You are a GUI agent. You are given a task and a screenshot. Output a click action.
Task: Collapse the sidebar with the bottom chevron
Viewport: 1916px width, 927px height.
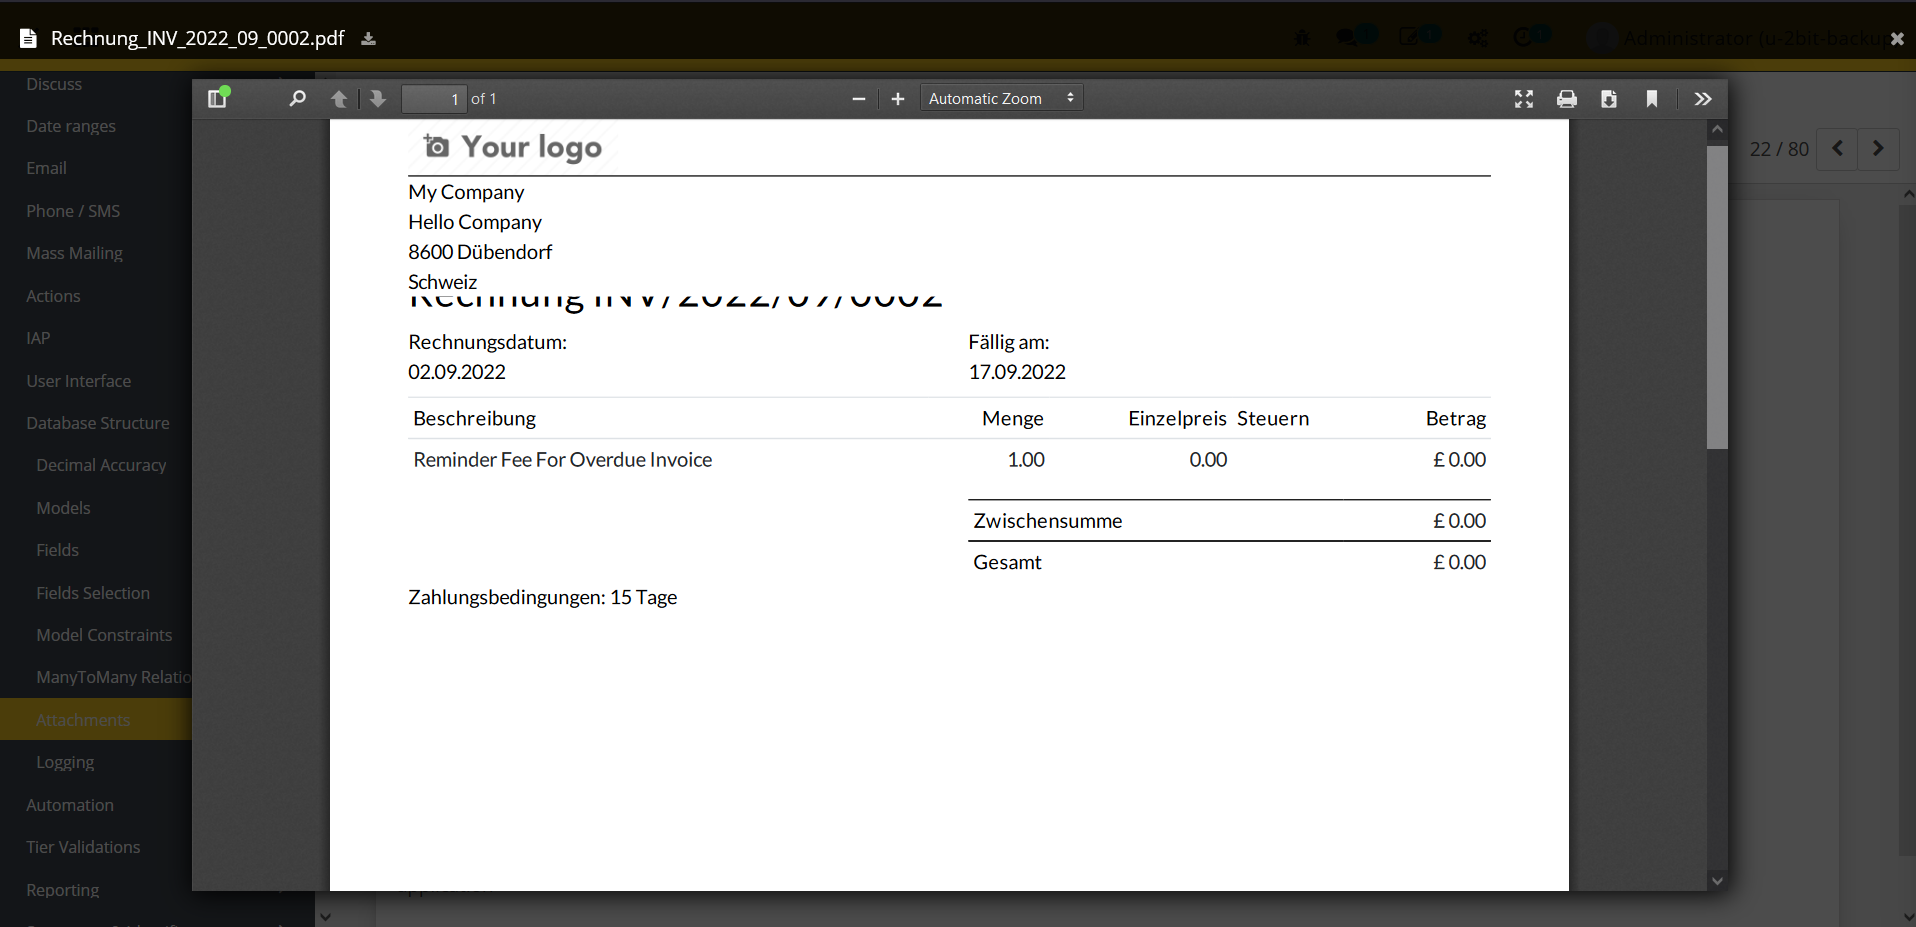click(324, 915)
